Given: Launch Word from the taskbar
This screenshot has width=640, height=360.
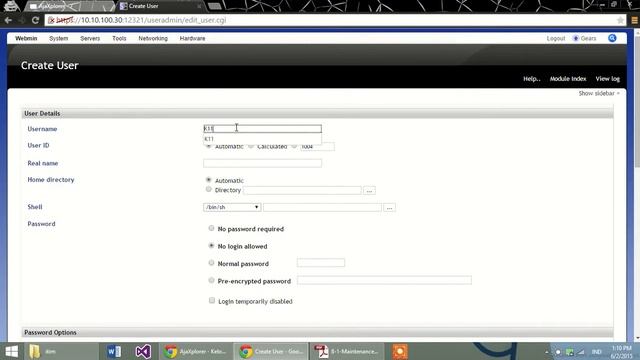Looking at the screenshot, I should point(114,351).
